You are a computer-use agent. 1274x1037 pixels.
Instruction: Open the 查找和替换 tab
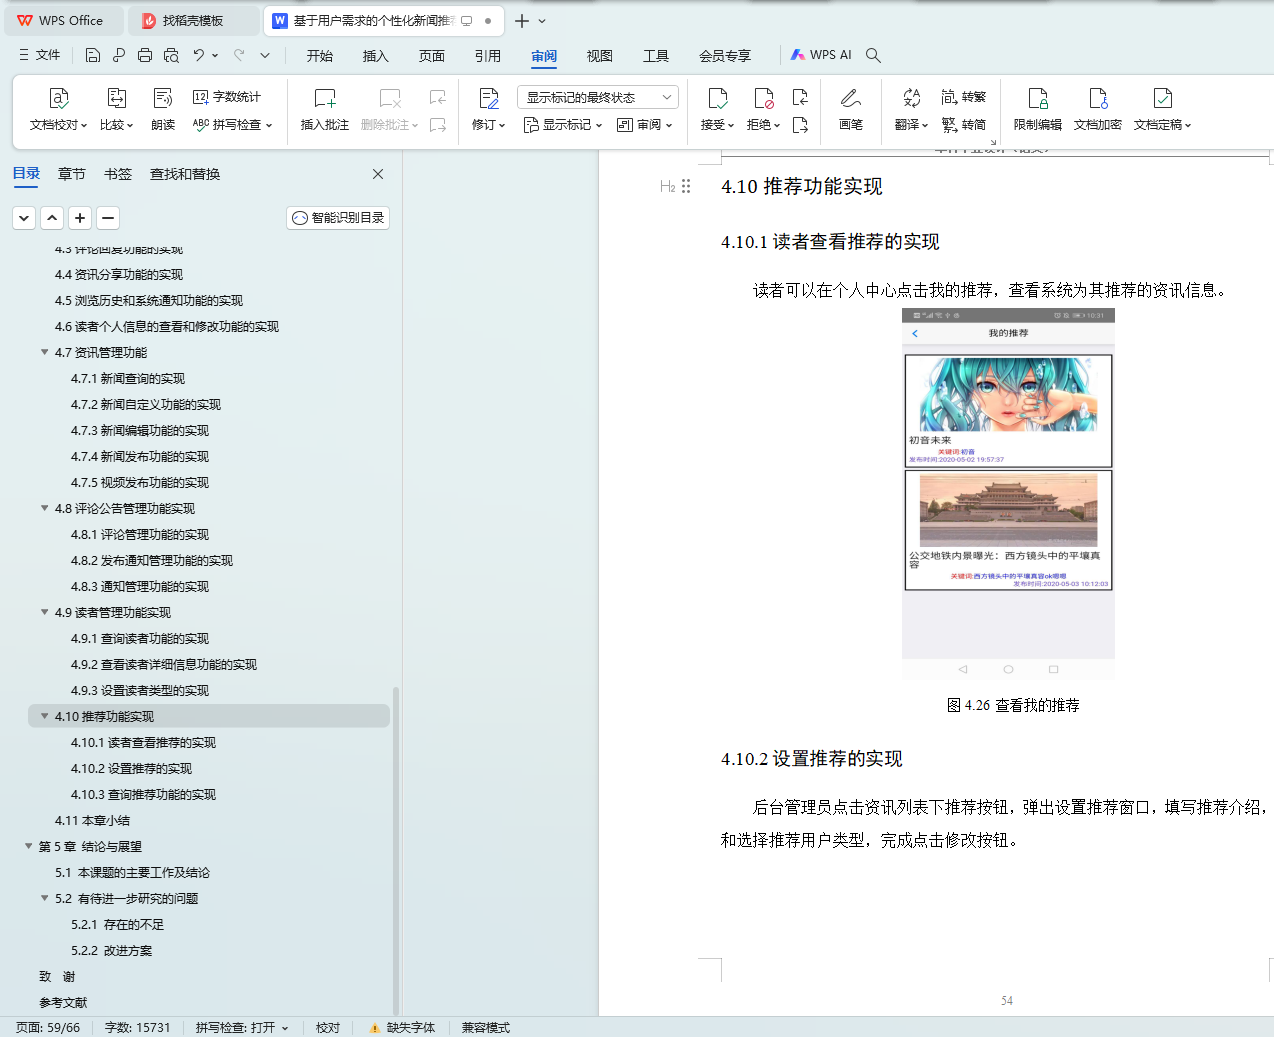point(185,174)
